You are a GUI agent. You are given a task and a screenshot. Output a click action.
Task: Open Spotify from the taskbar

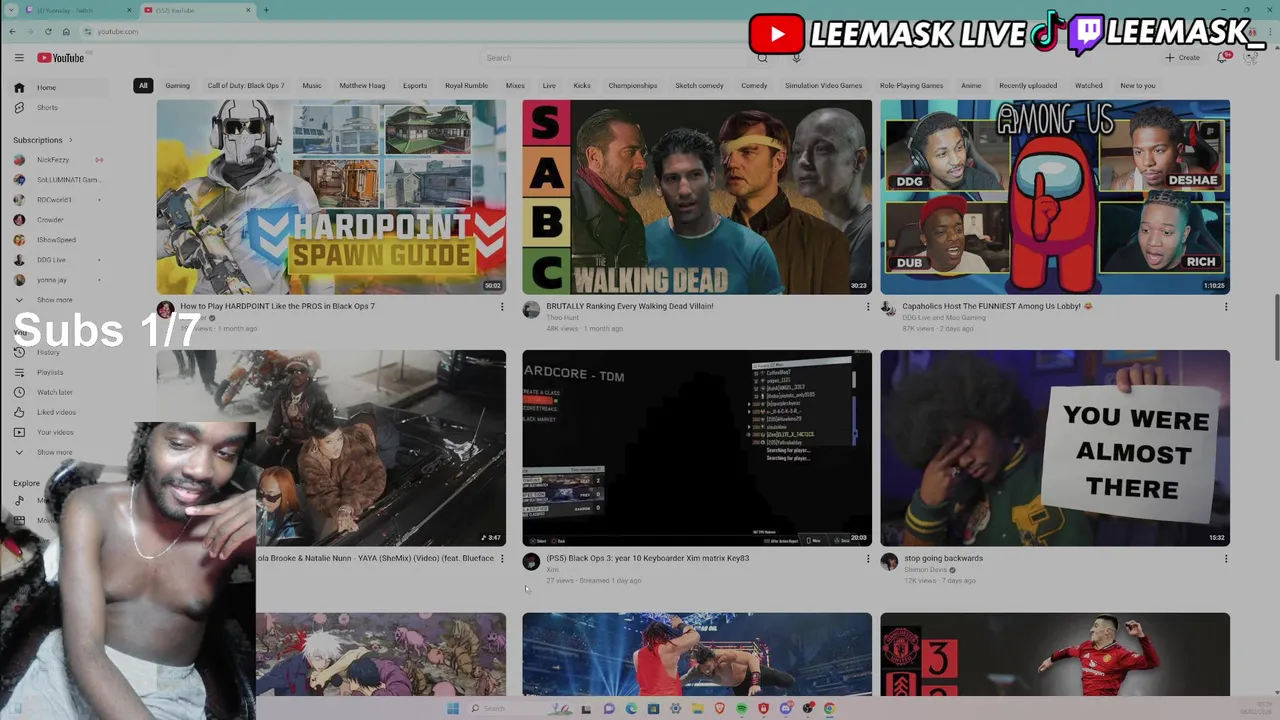(741, 708)
